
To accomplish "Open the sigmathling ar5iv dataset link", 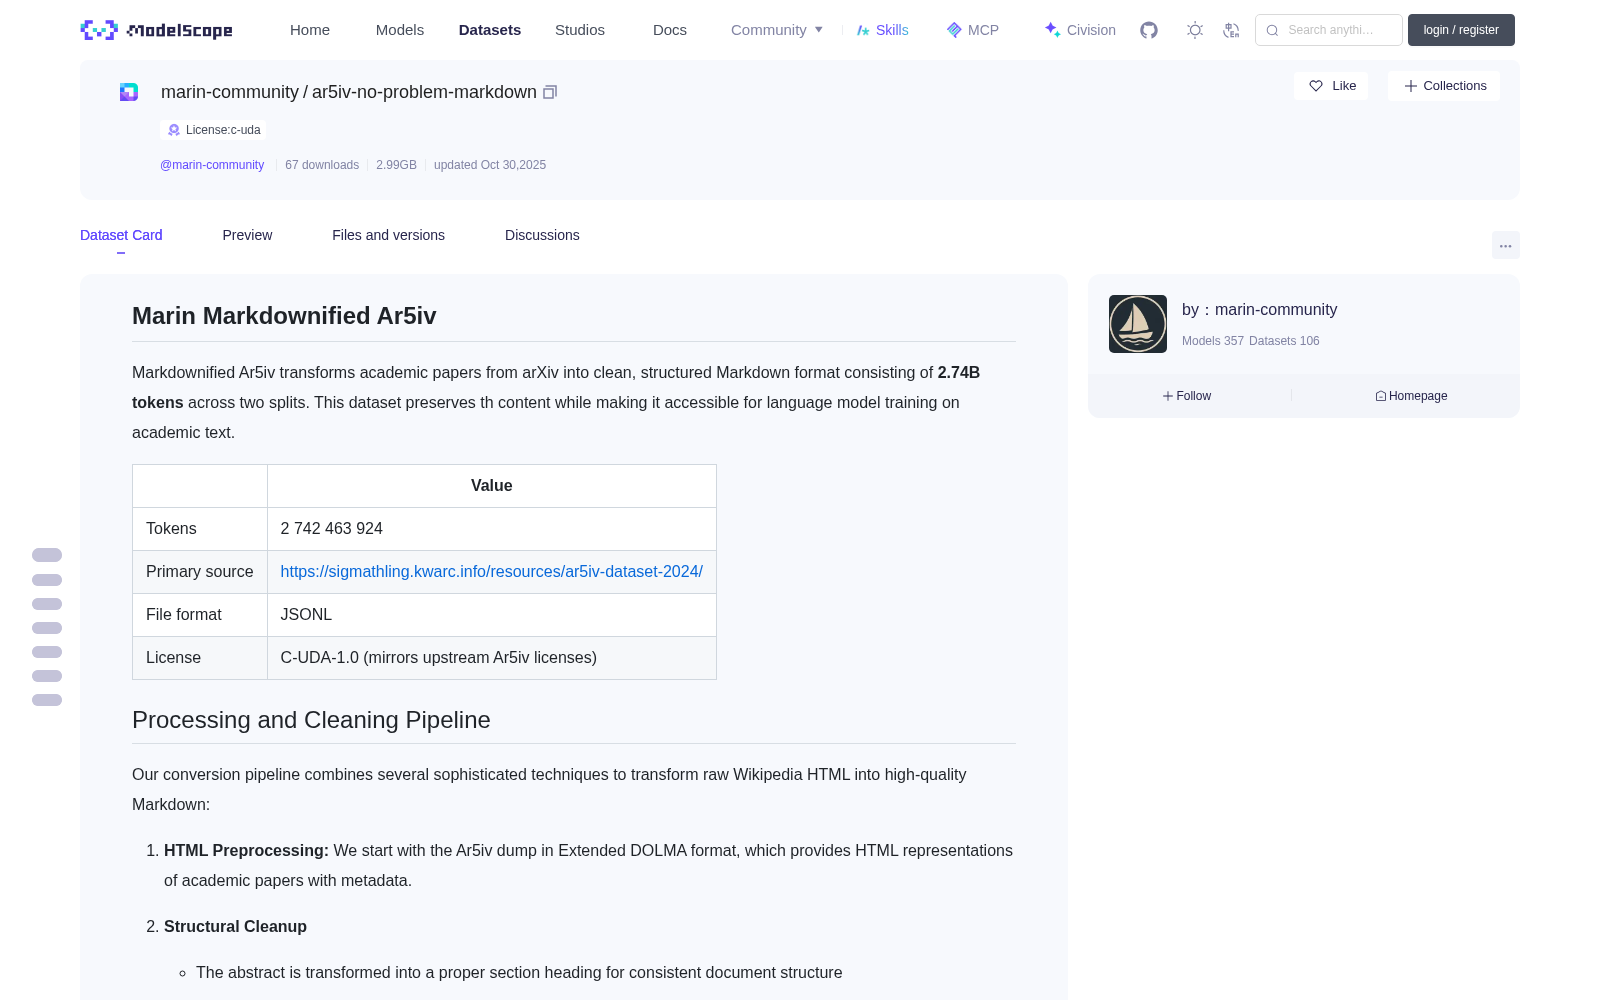I will tap(491, 572).
